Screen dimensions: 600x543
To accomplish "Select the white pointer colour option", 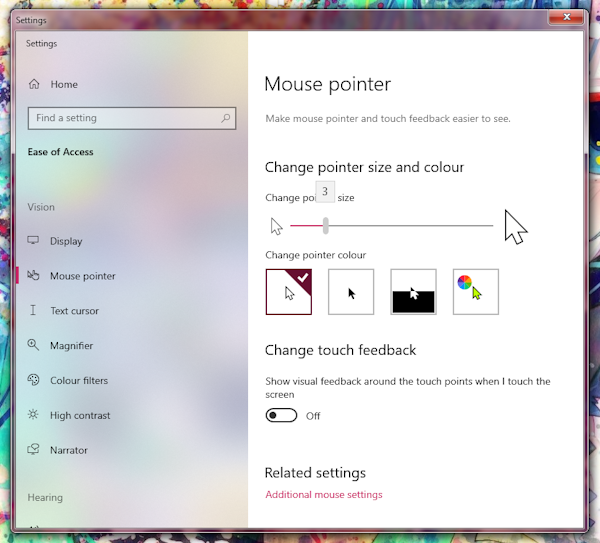I will (x=288, y=292).
